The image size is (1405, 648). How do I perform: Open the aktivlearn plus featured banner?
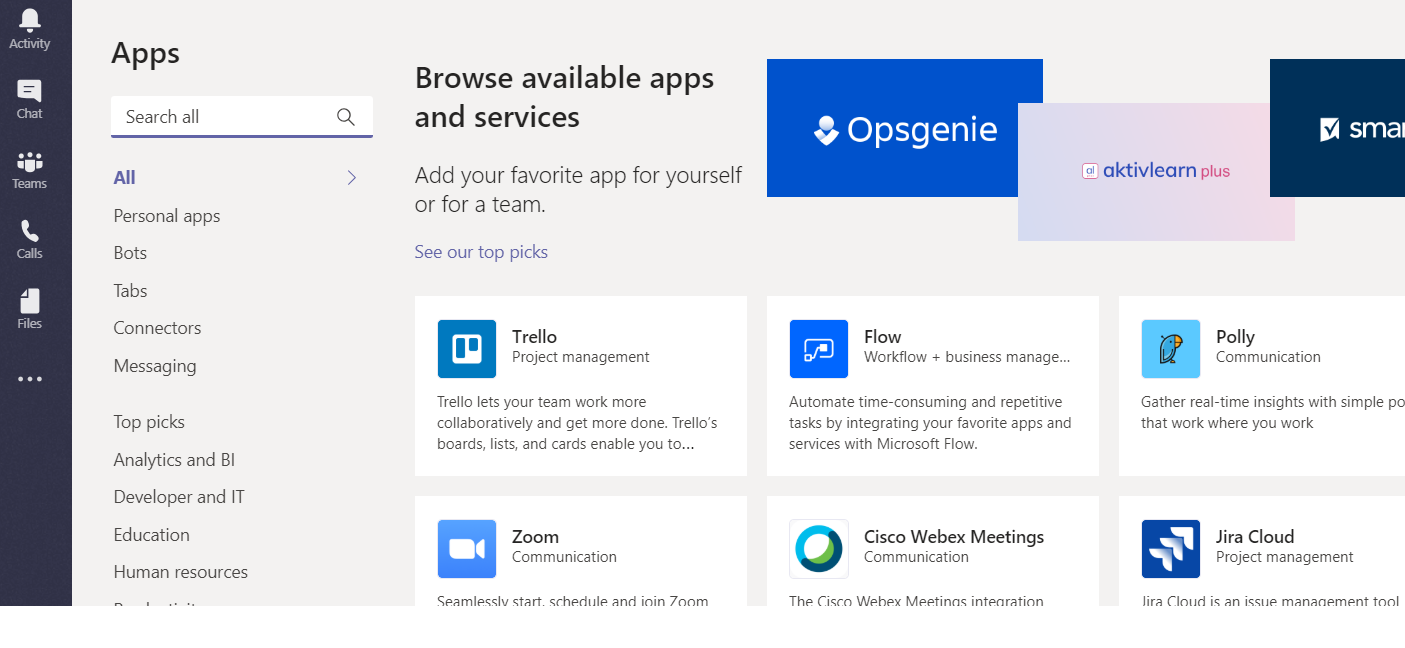tap(1156, 172)
